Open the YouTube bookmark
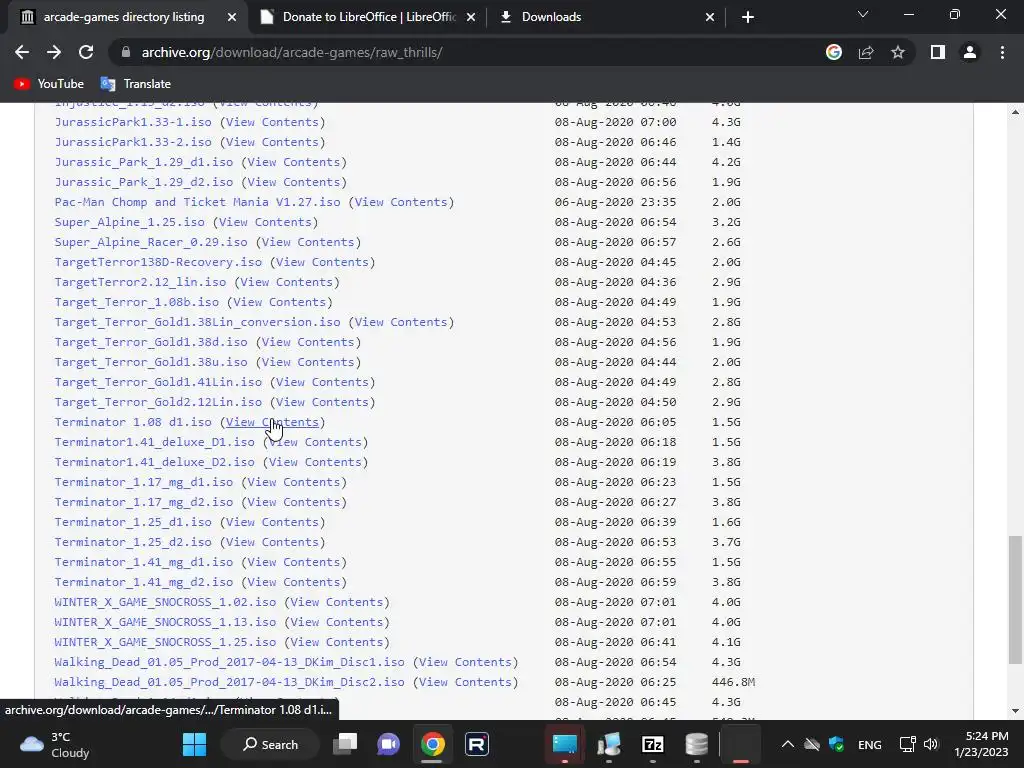 [49, 84]
